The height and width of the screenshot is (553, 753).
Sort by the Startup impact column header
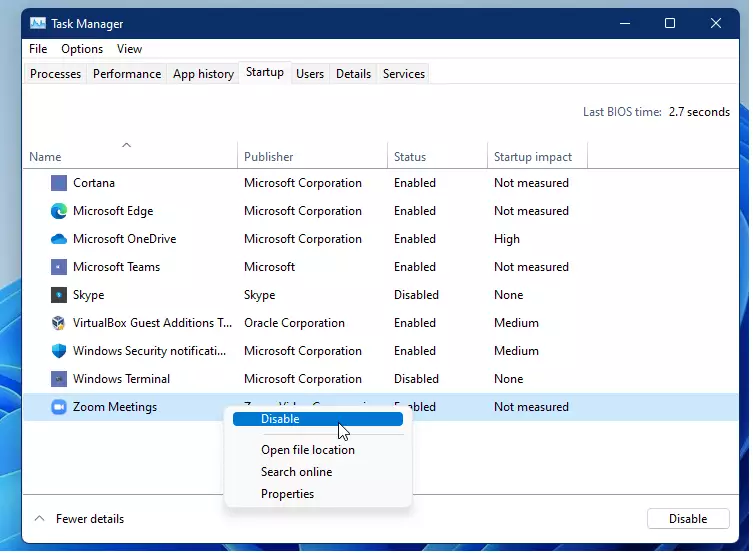533,157
